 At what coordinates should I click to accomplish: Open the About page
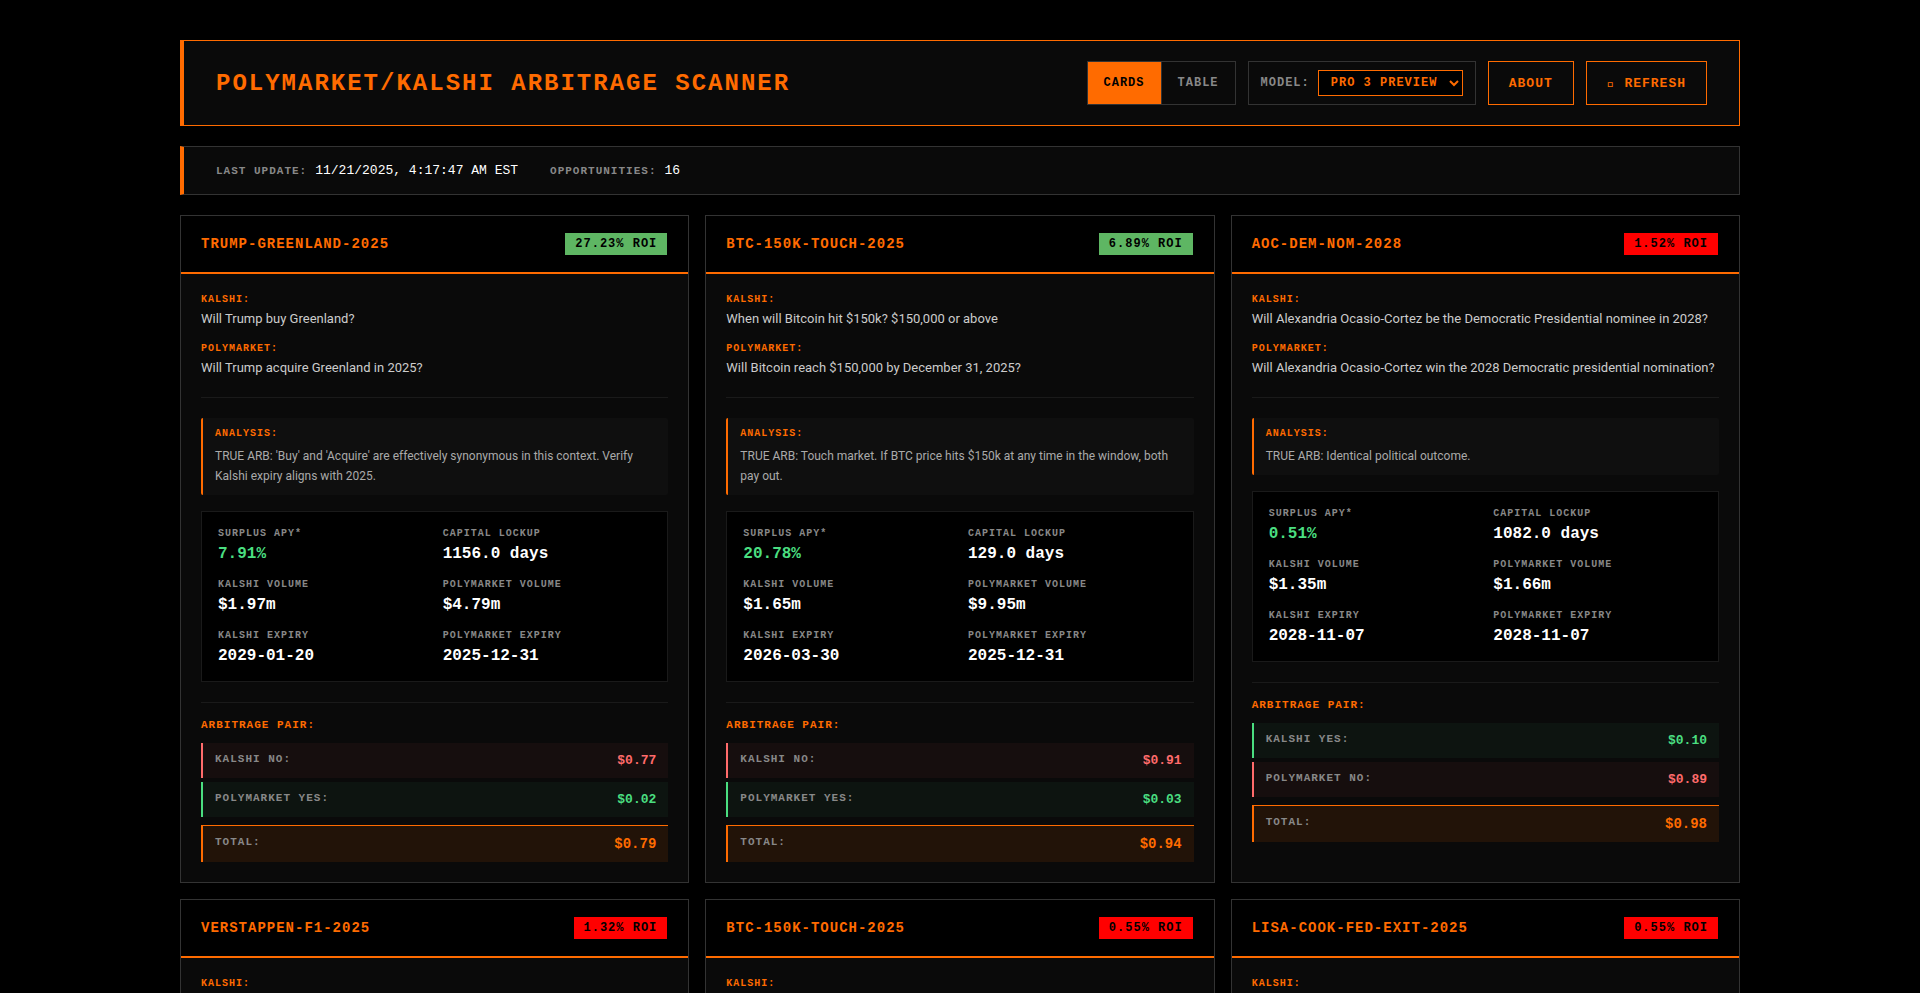[1529, 83]
